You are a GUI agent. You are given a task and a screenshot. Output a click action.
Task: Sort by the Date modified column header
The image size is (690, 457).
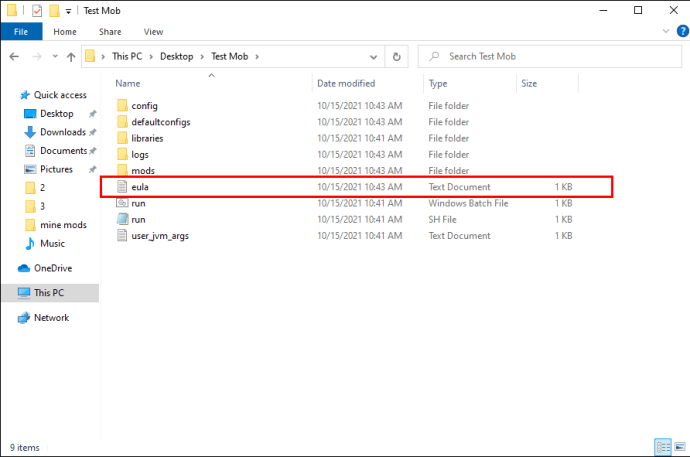tap(346, 84)
